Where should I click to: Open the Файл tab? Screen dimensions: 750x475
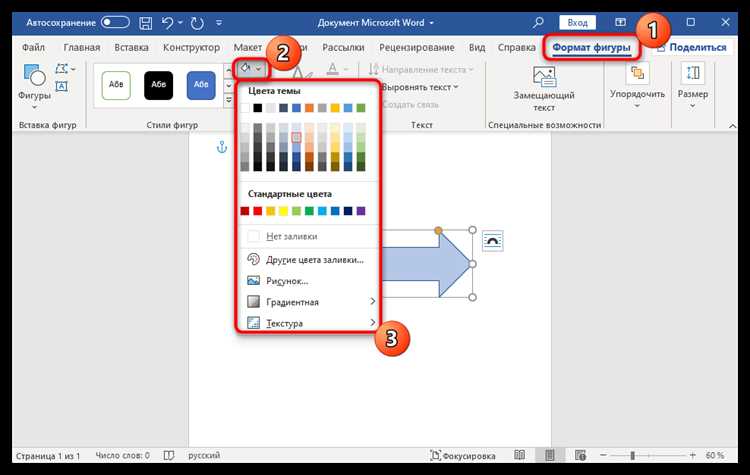coord(33,47)
